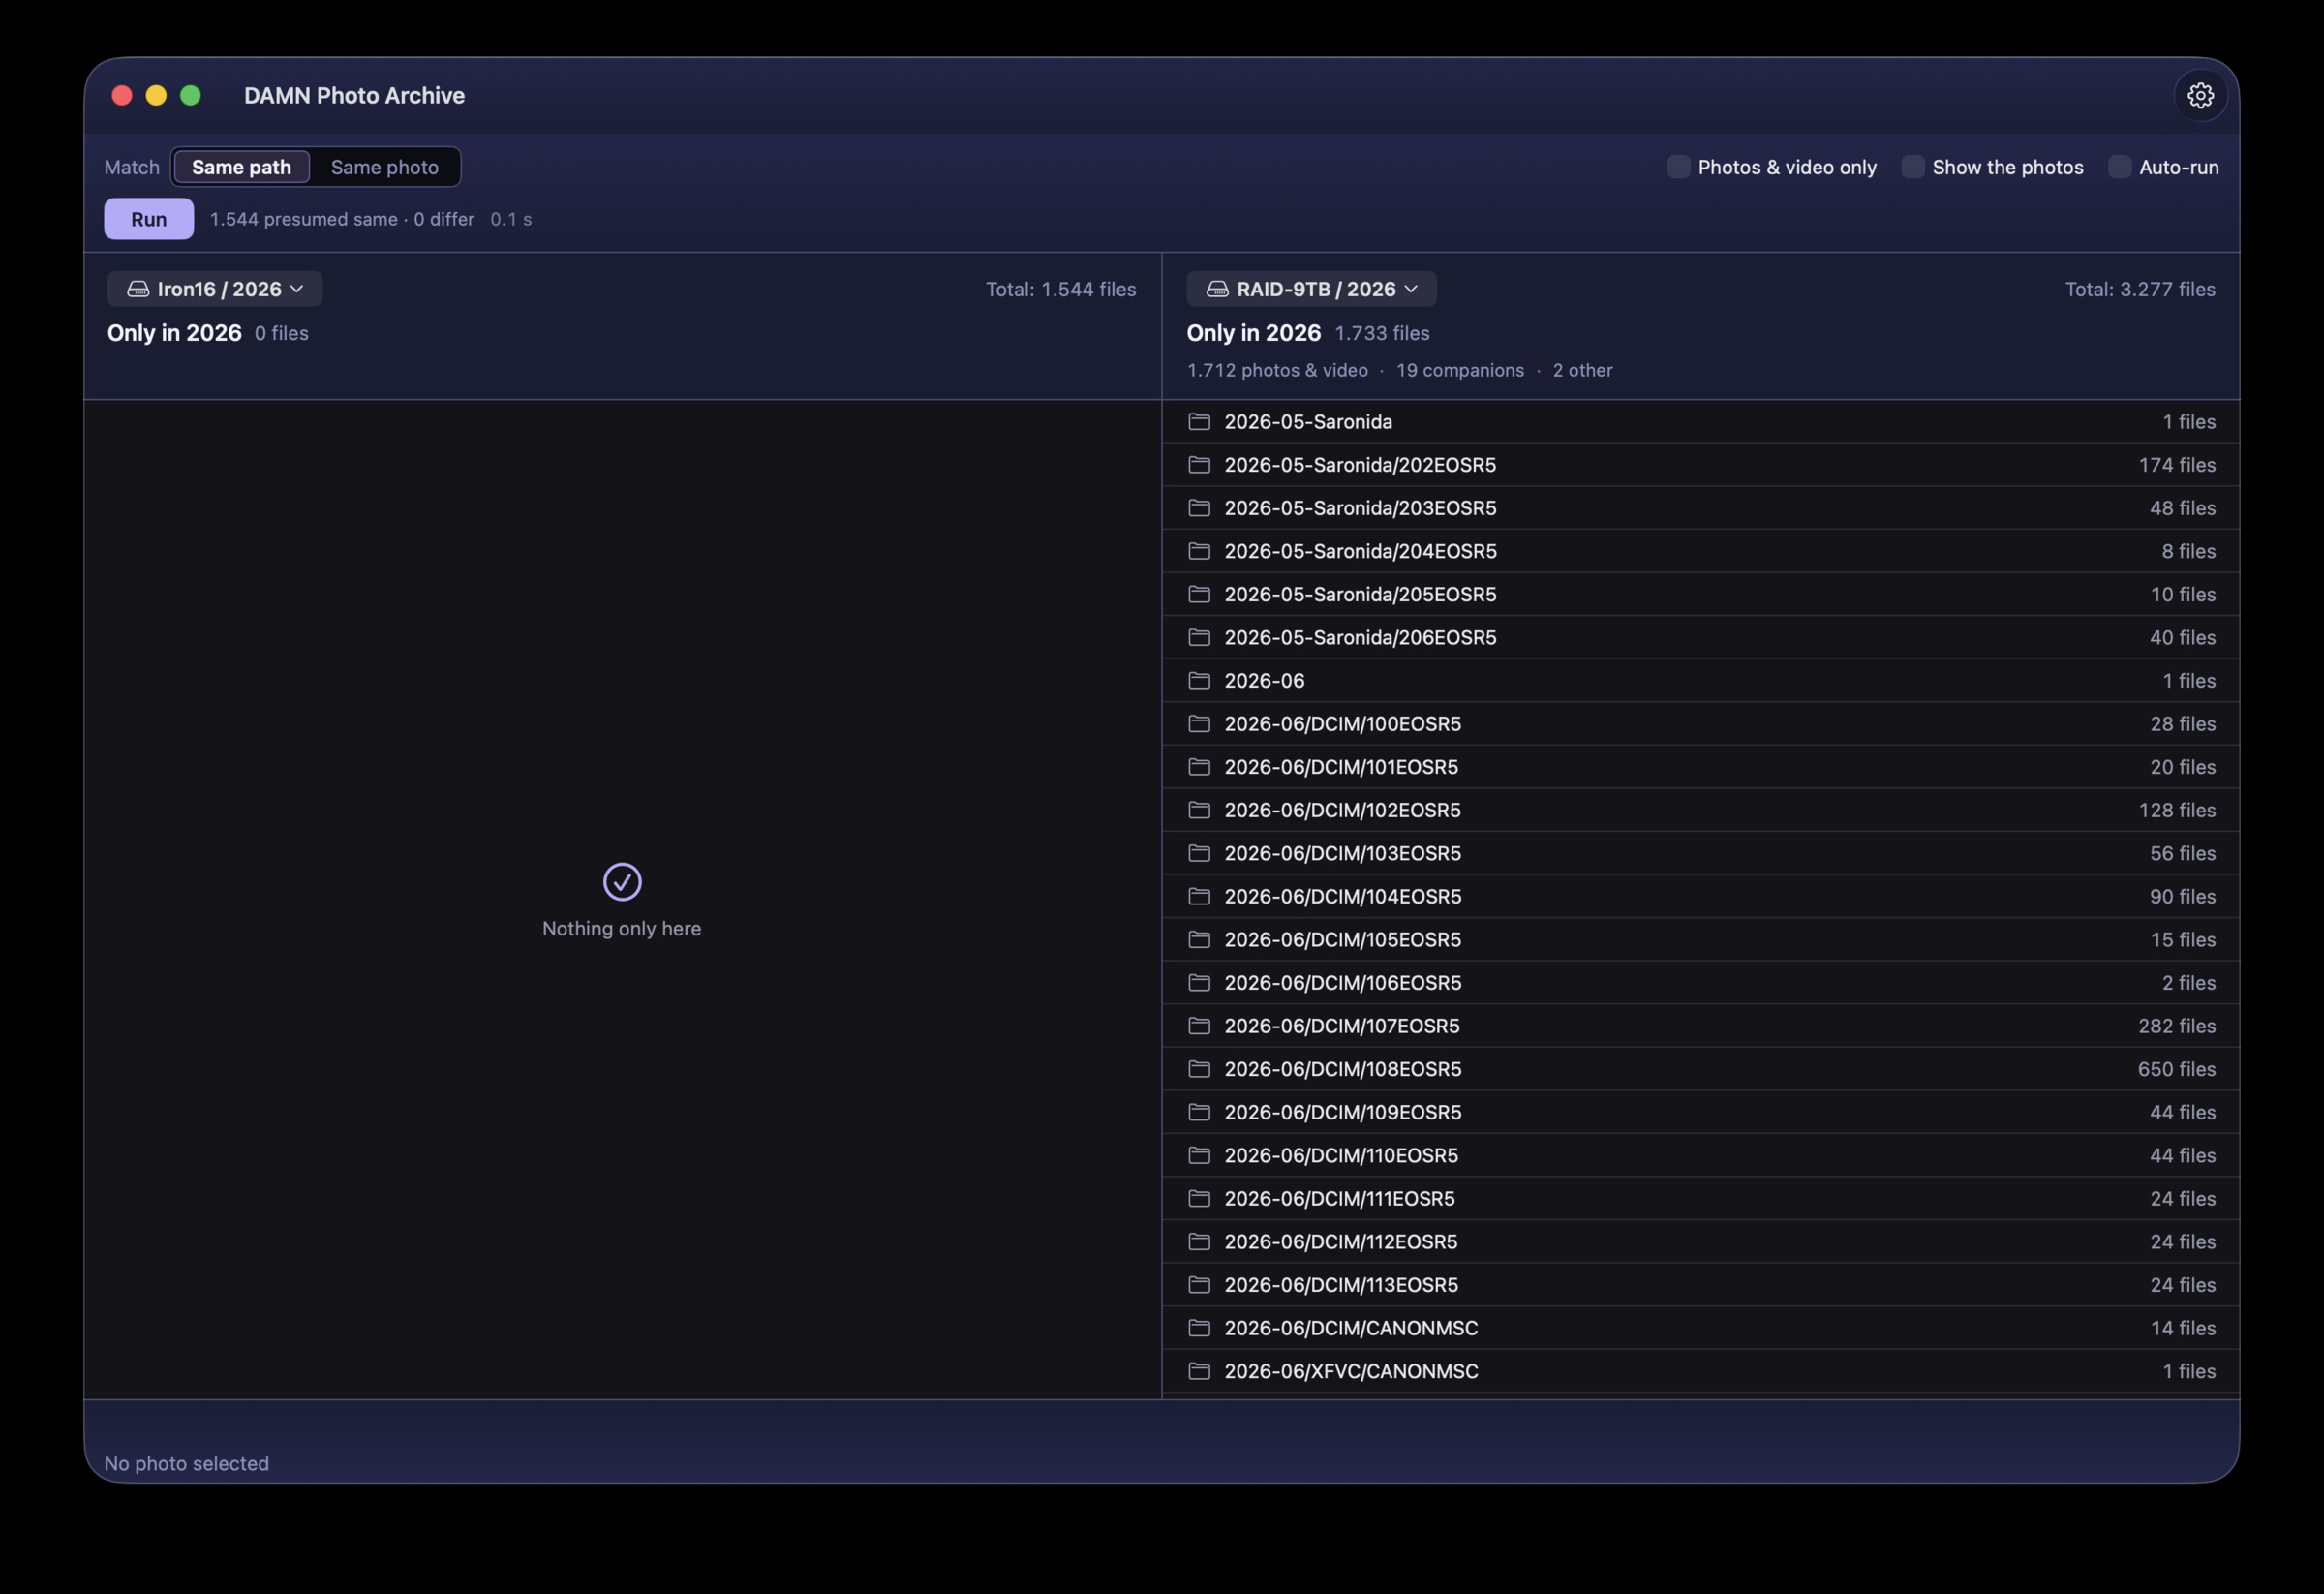Enable Photos & video only checkbox

tap(1678, 167)
